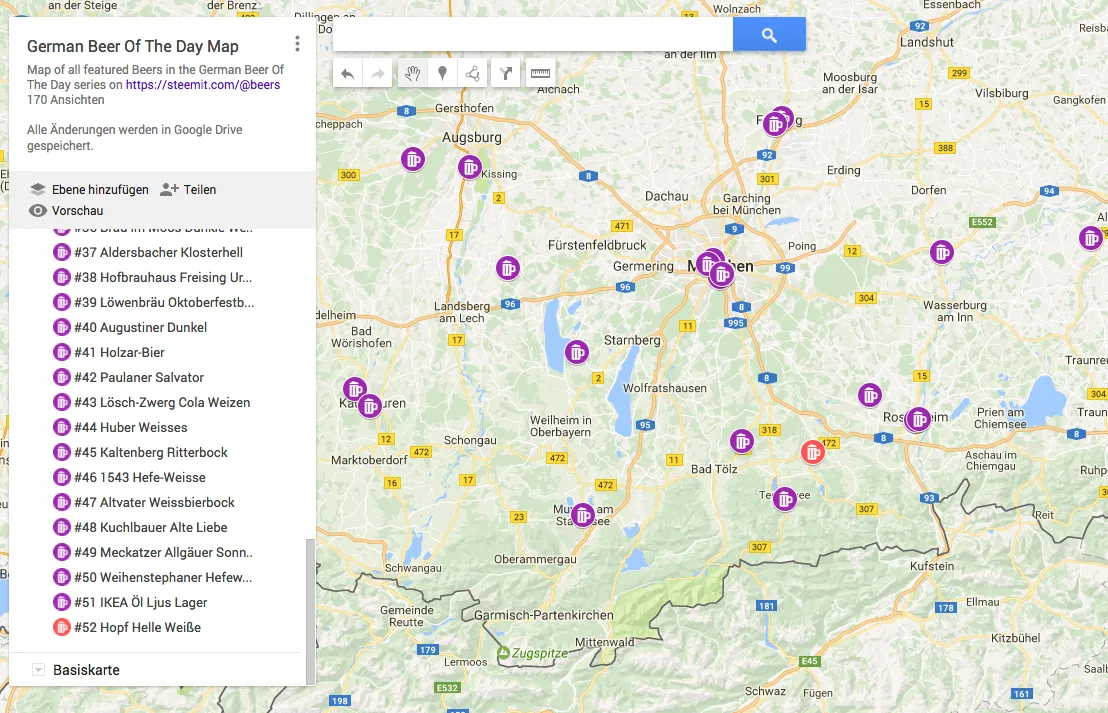The height and width of the screenshot is (713, 1108).
Task: Click the blue search button
Action: click(x=769, y=35)
